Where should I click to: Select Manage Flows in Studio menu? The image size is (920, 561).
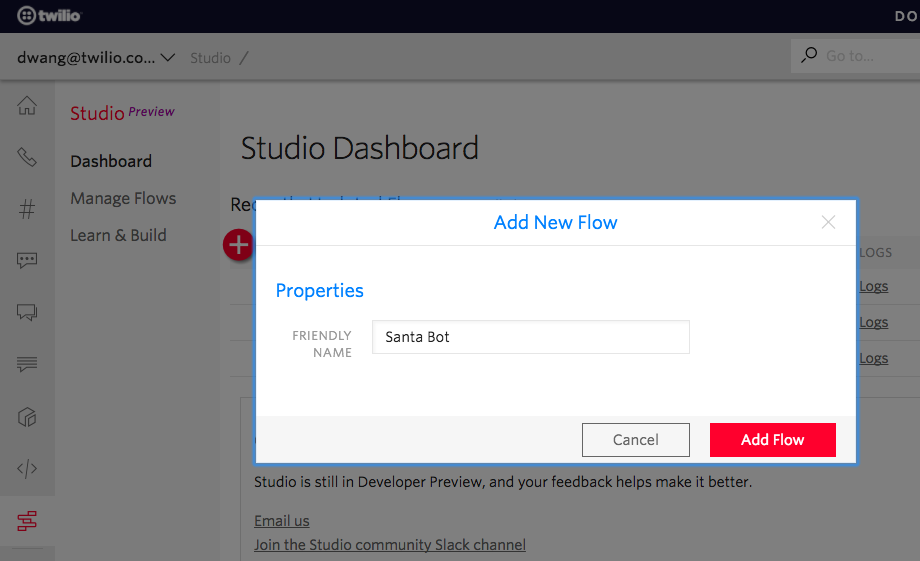coord(123,198)
